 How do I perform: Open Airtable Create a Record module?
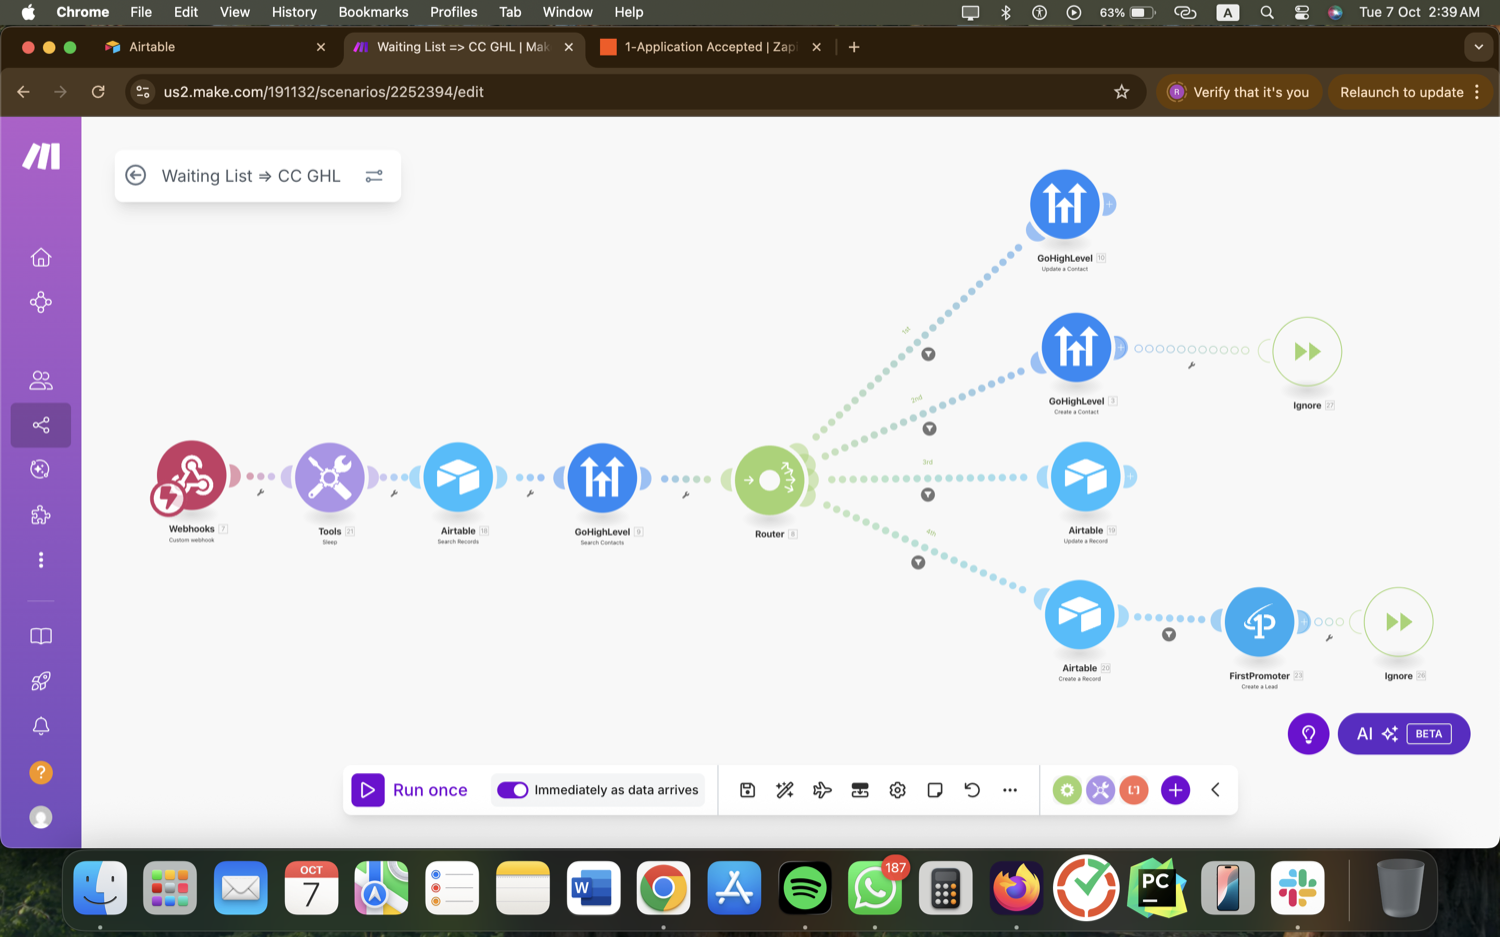(x=1079, y=615)
